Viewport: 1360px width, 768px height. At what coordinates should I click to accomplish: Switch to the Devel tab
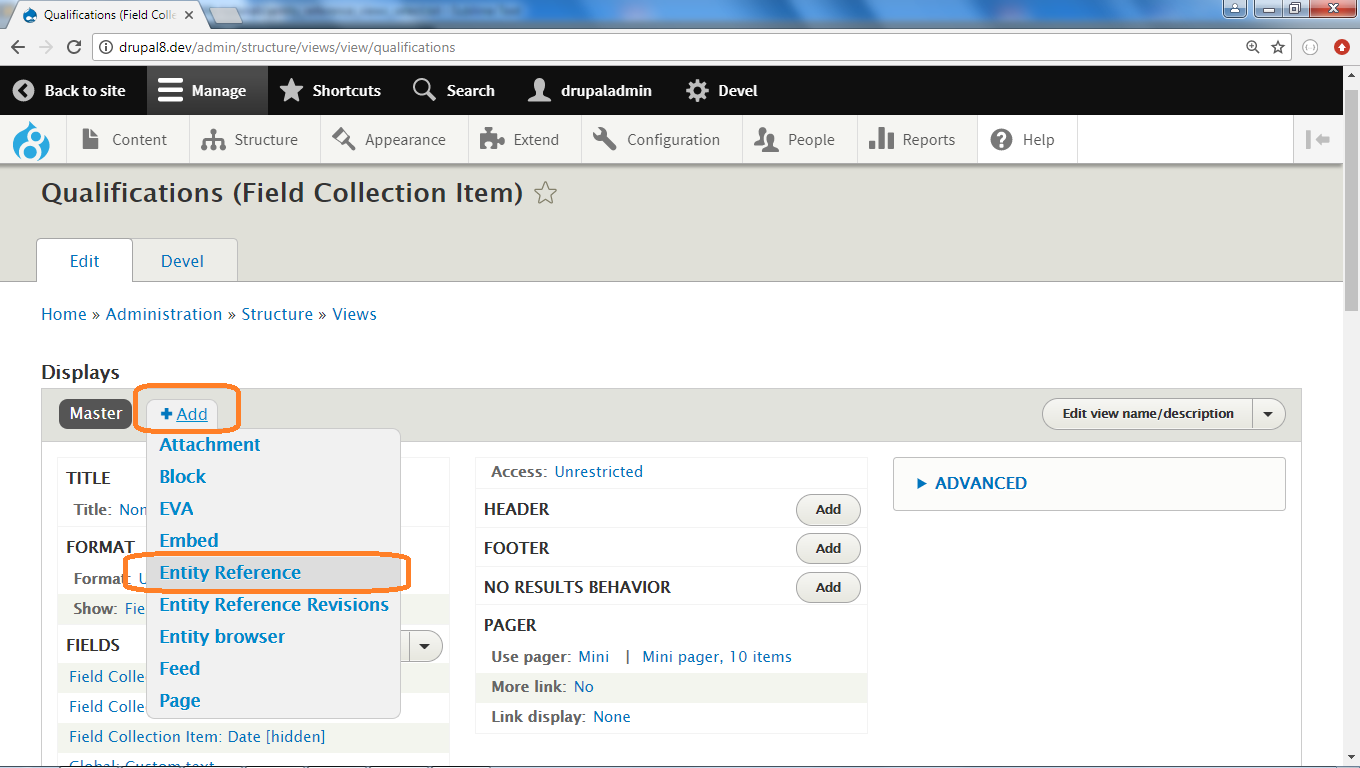(182, 261)
